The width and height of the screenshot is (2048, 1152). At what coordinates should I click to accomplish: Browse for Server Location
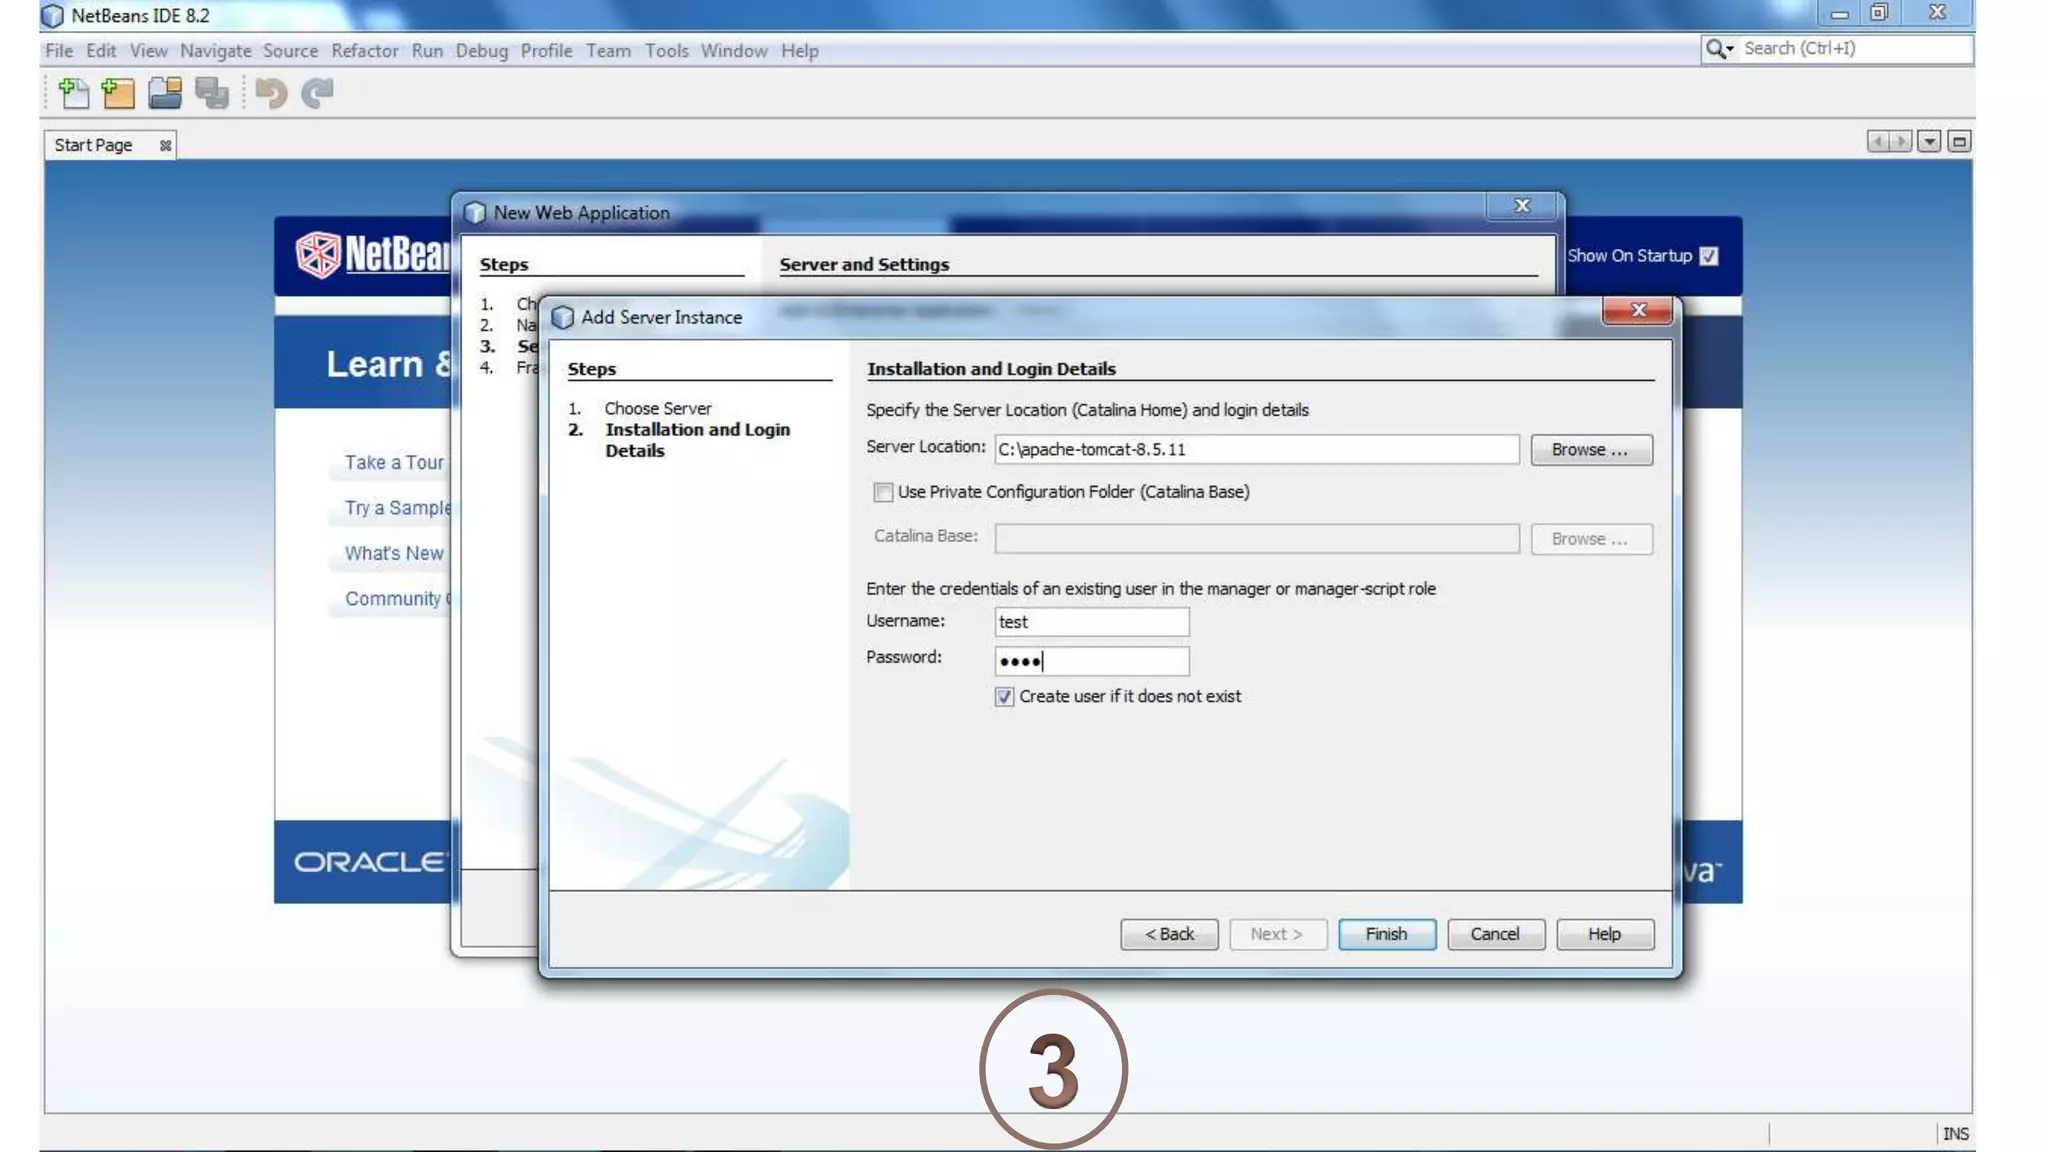[1590, 450]
